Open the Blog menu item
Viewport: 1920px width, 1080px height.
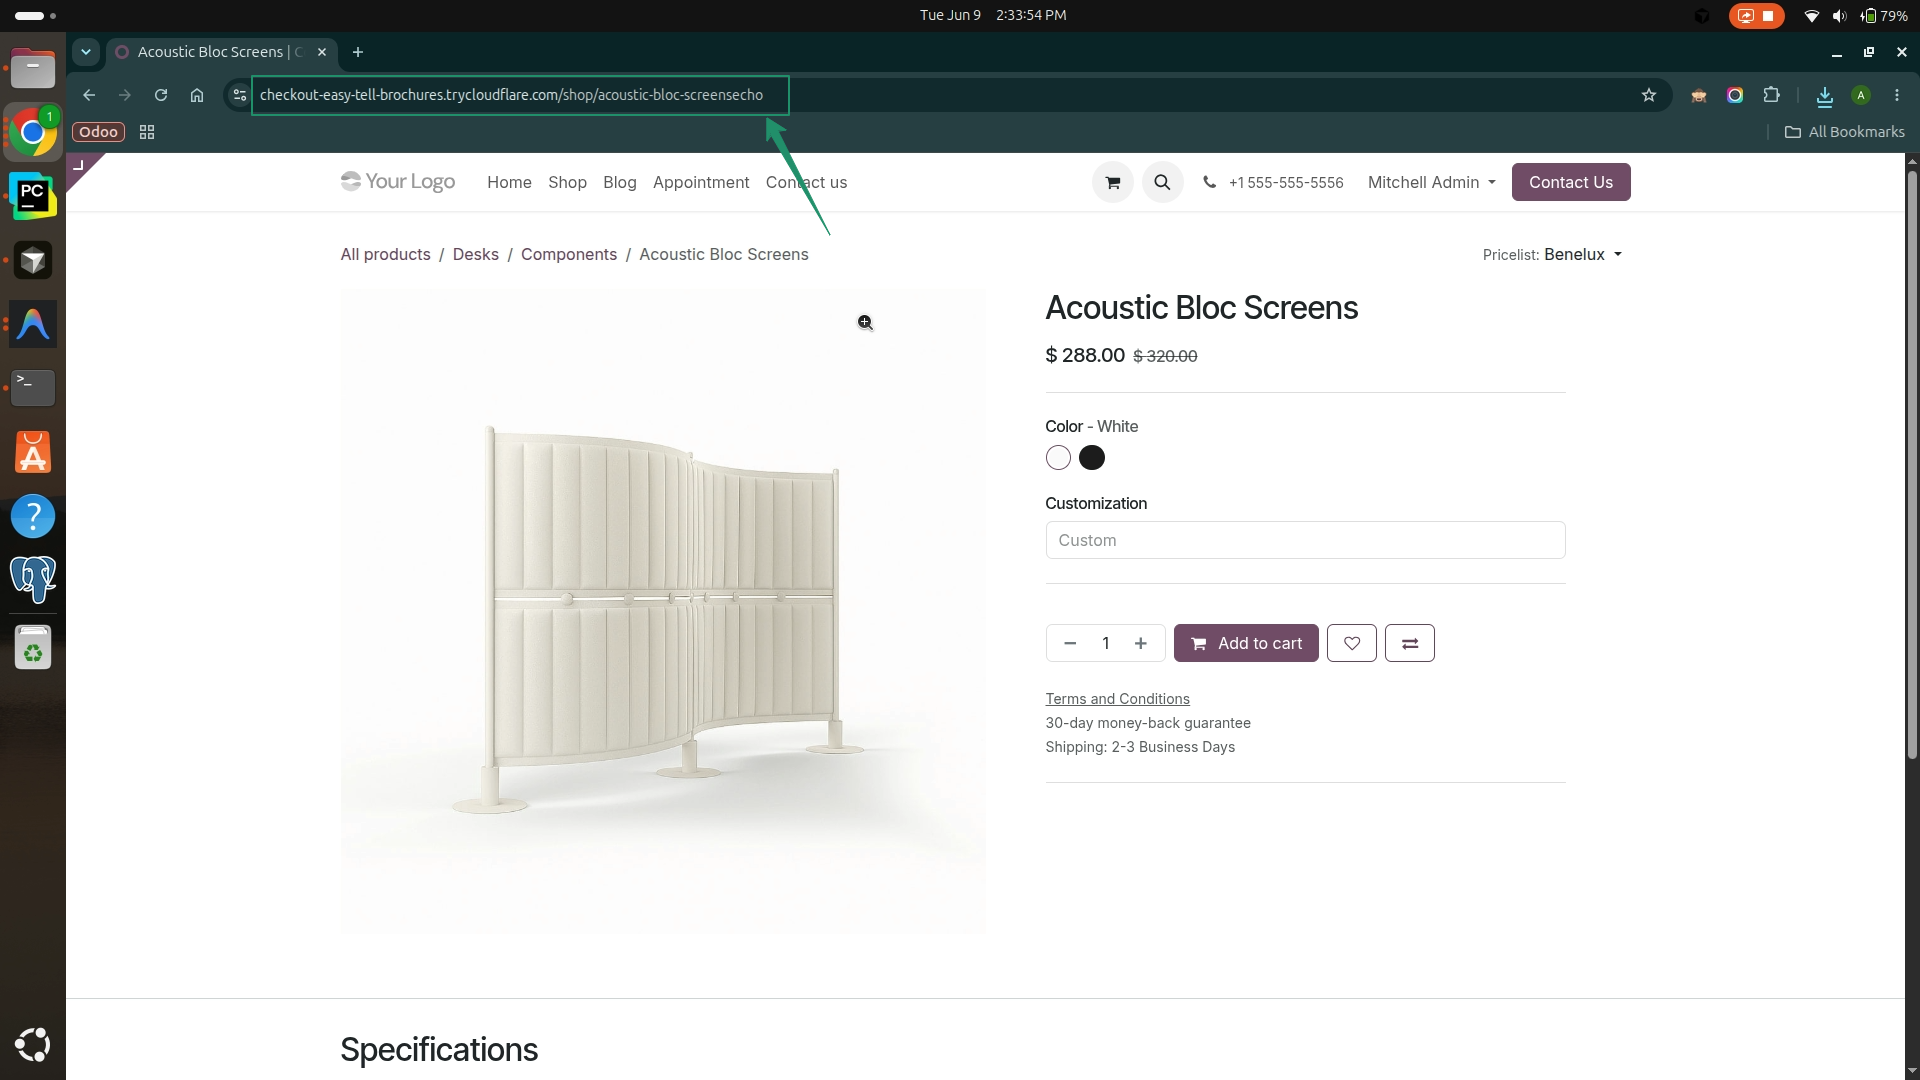tap(620, 182)
